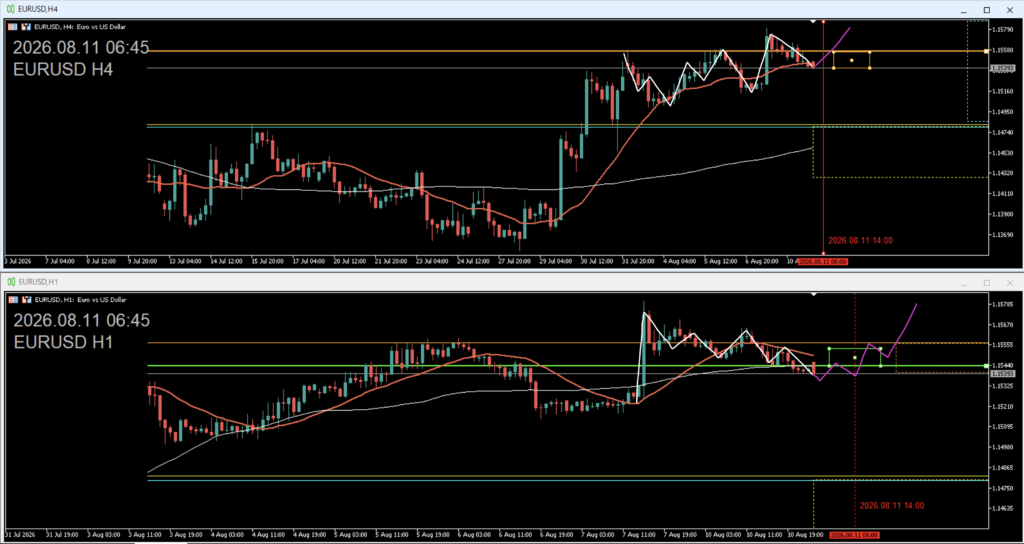Viewport: 1024px width, 544px height.
Task: Select the center handle of orange rectangle on H4
Action: (x=852, y=60)
